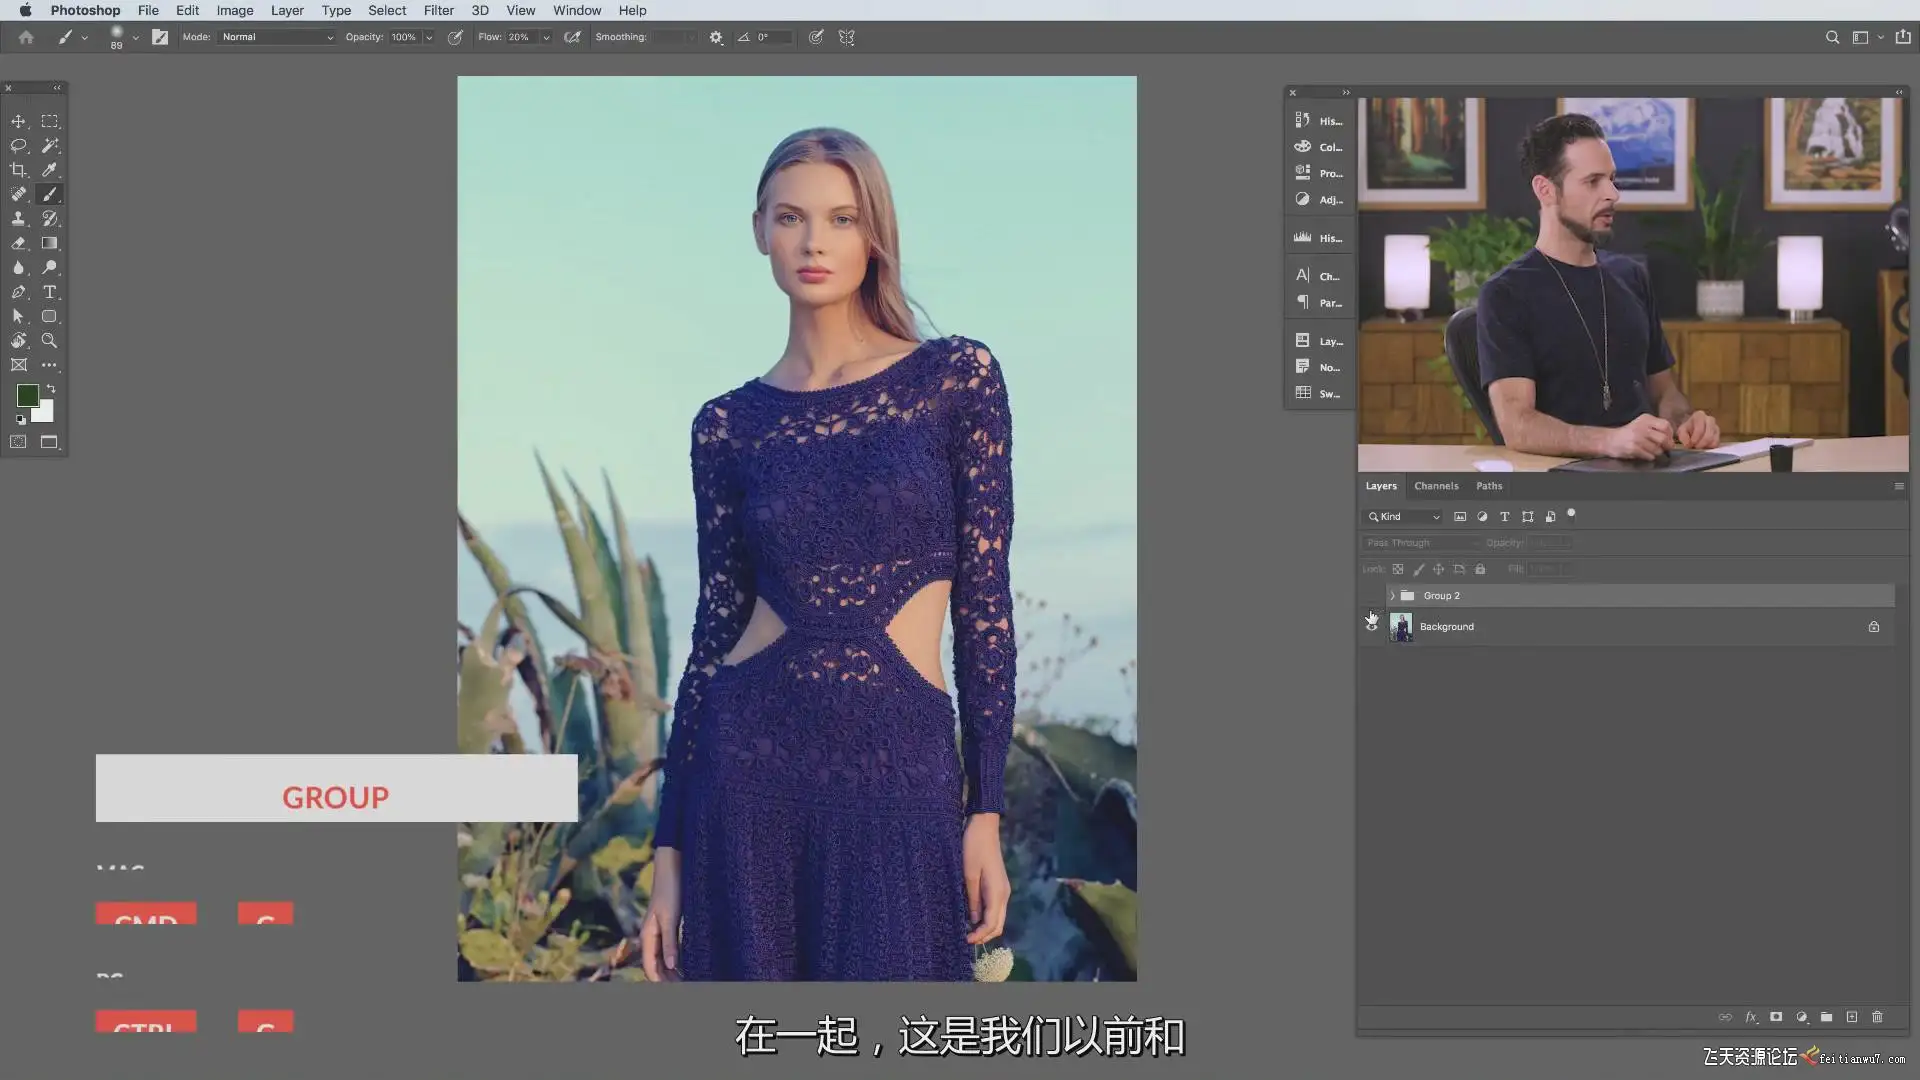Image resolution: width=1920 pixels, height=1080 pixels.
Task: Open the collapsed Swatches panel button
Action: click(1318, 394)
